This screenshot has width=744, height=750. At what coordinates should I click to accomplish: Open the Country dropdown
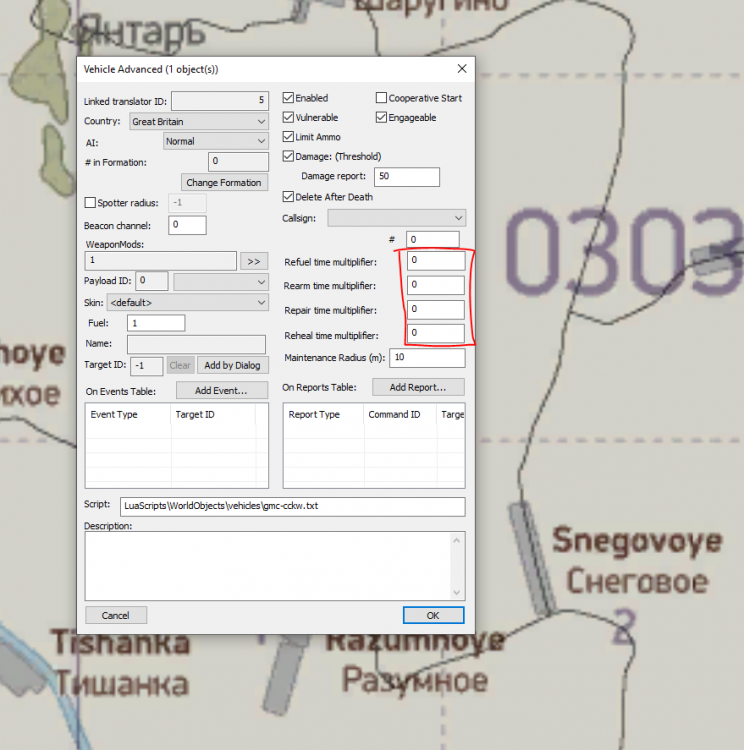[x=199, y=121]
